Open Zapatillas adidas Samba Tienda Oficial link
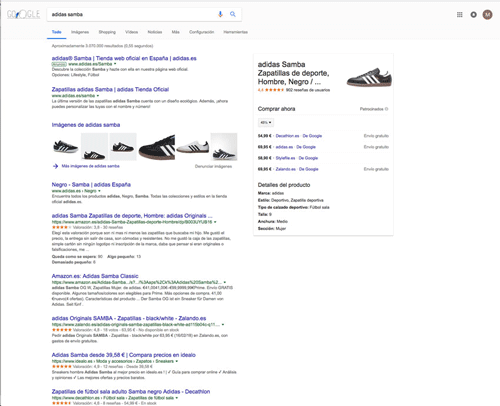The height and width of the screenshot is (406, 500). 110,89
